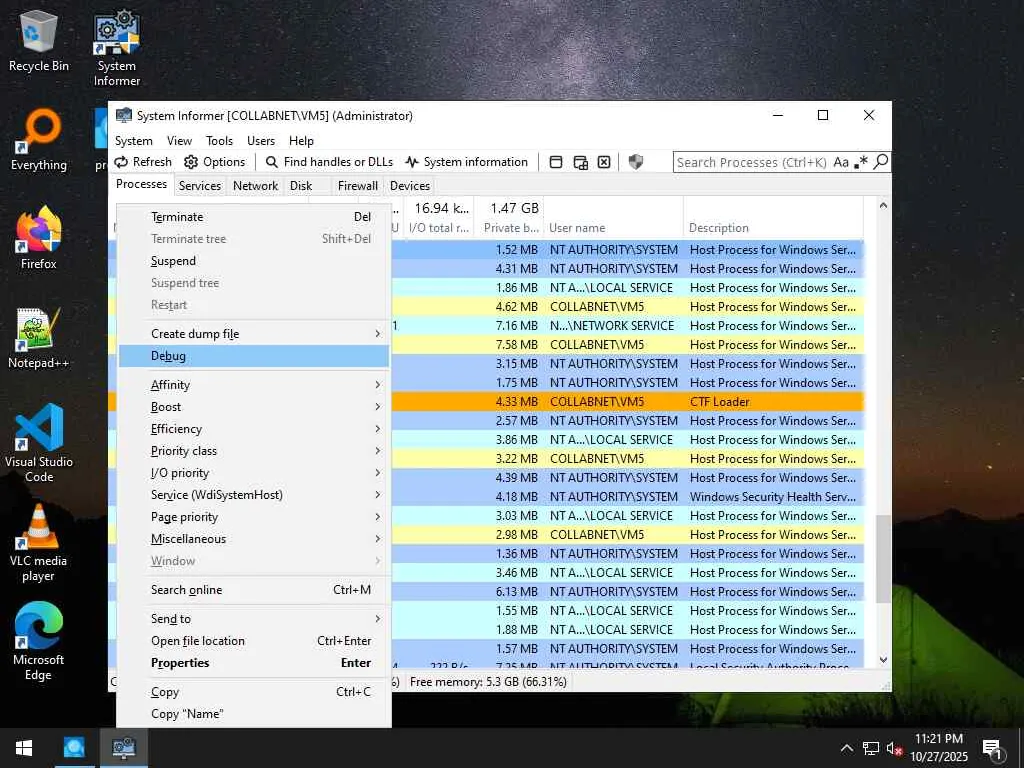1024x768 pixels.
Task: Click the single window layout toolbar icon
Action: [x=556, y=162]
